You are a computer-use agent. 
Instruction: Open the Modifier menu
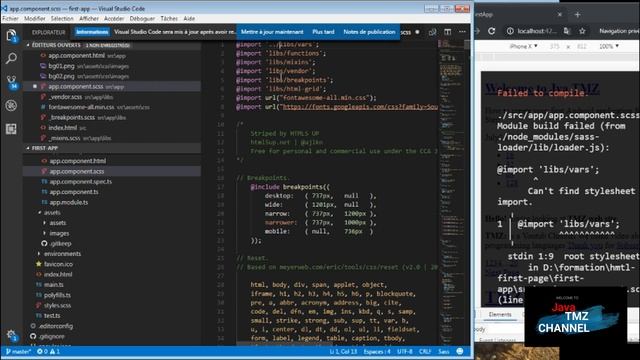click(35, 19)
